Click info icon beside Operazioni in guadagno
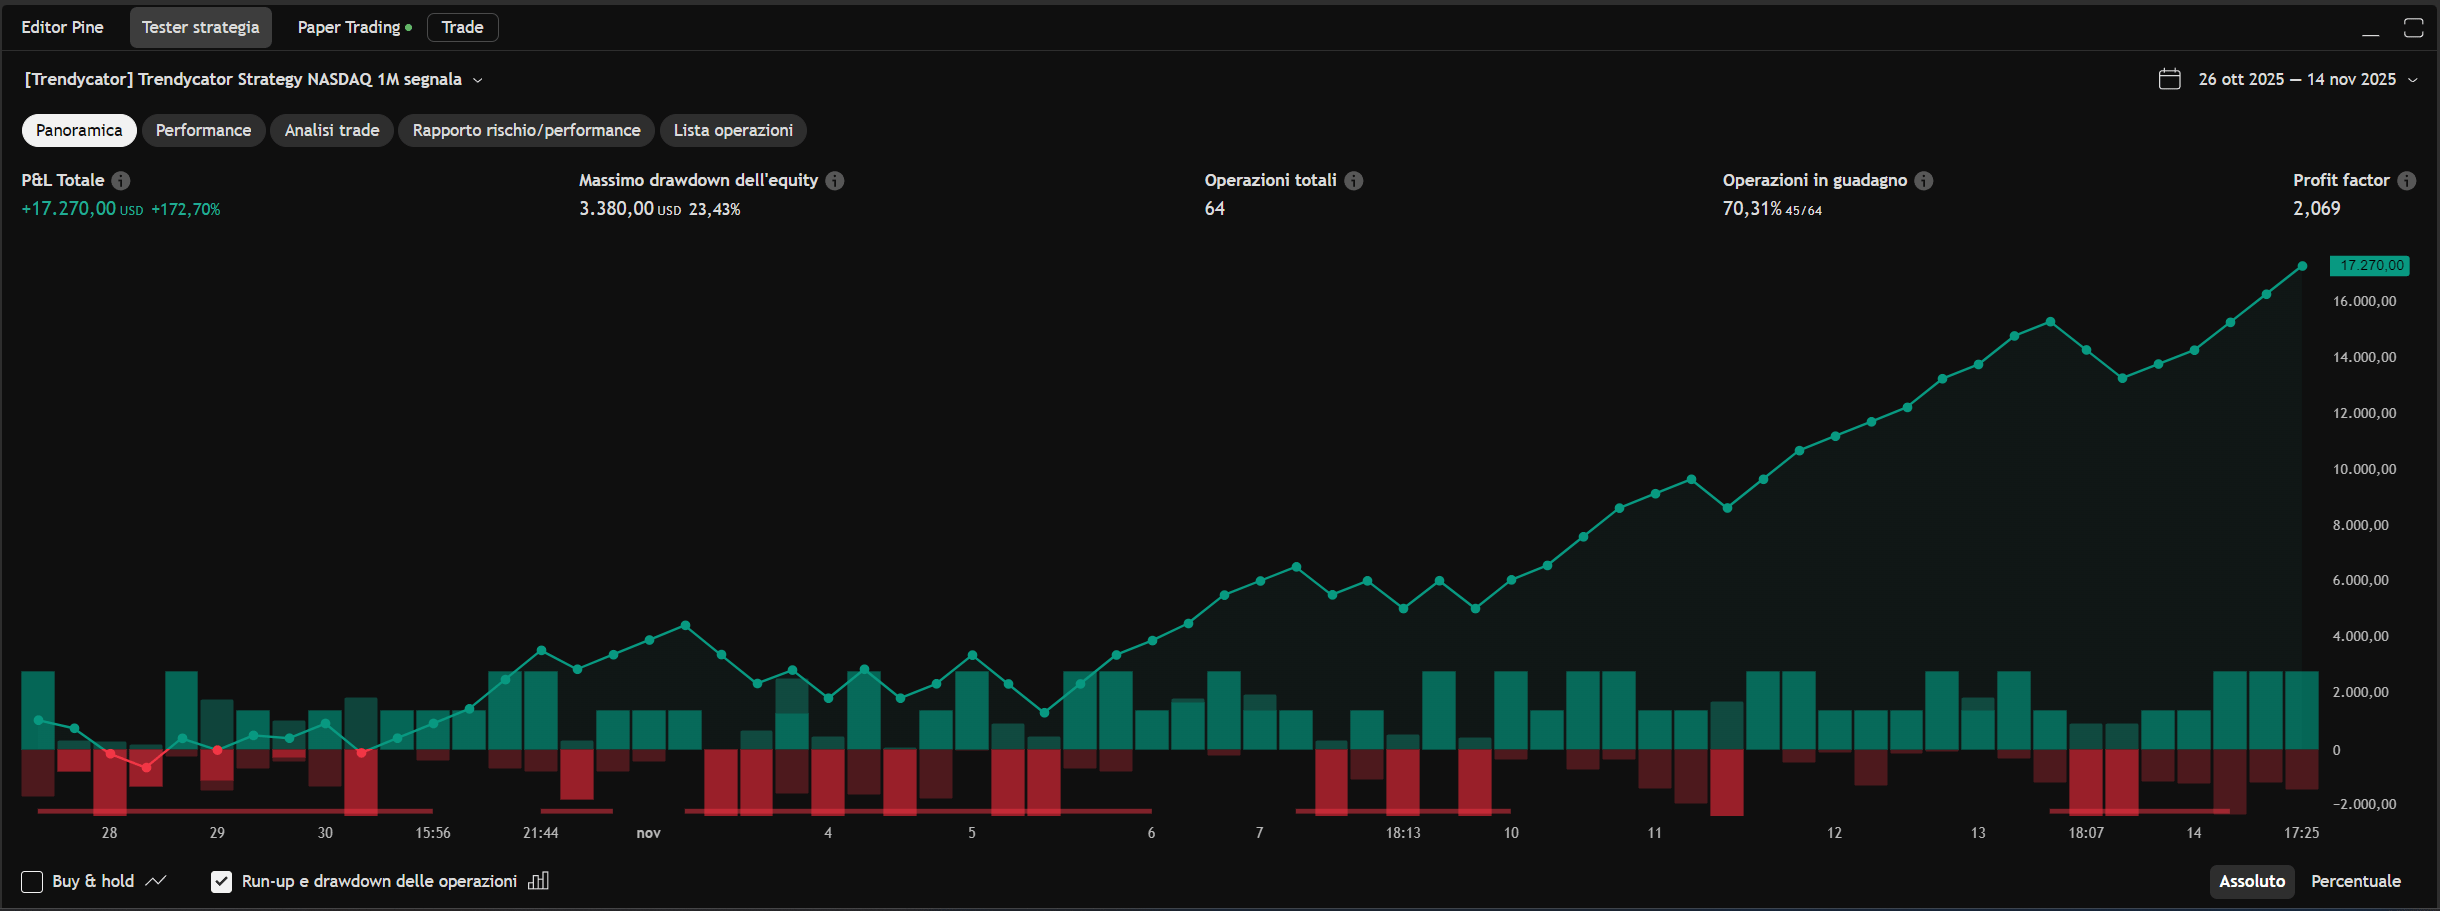 tap(1924, 180)
